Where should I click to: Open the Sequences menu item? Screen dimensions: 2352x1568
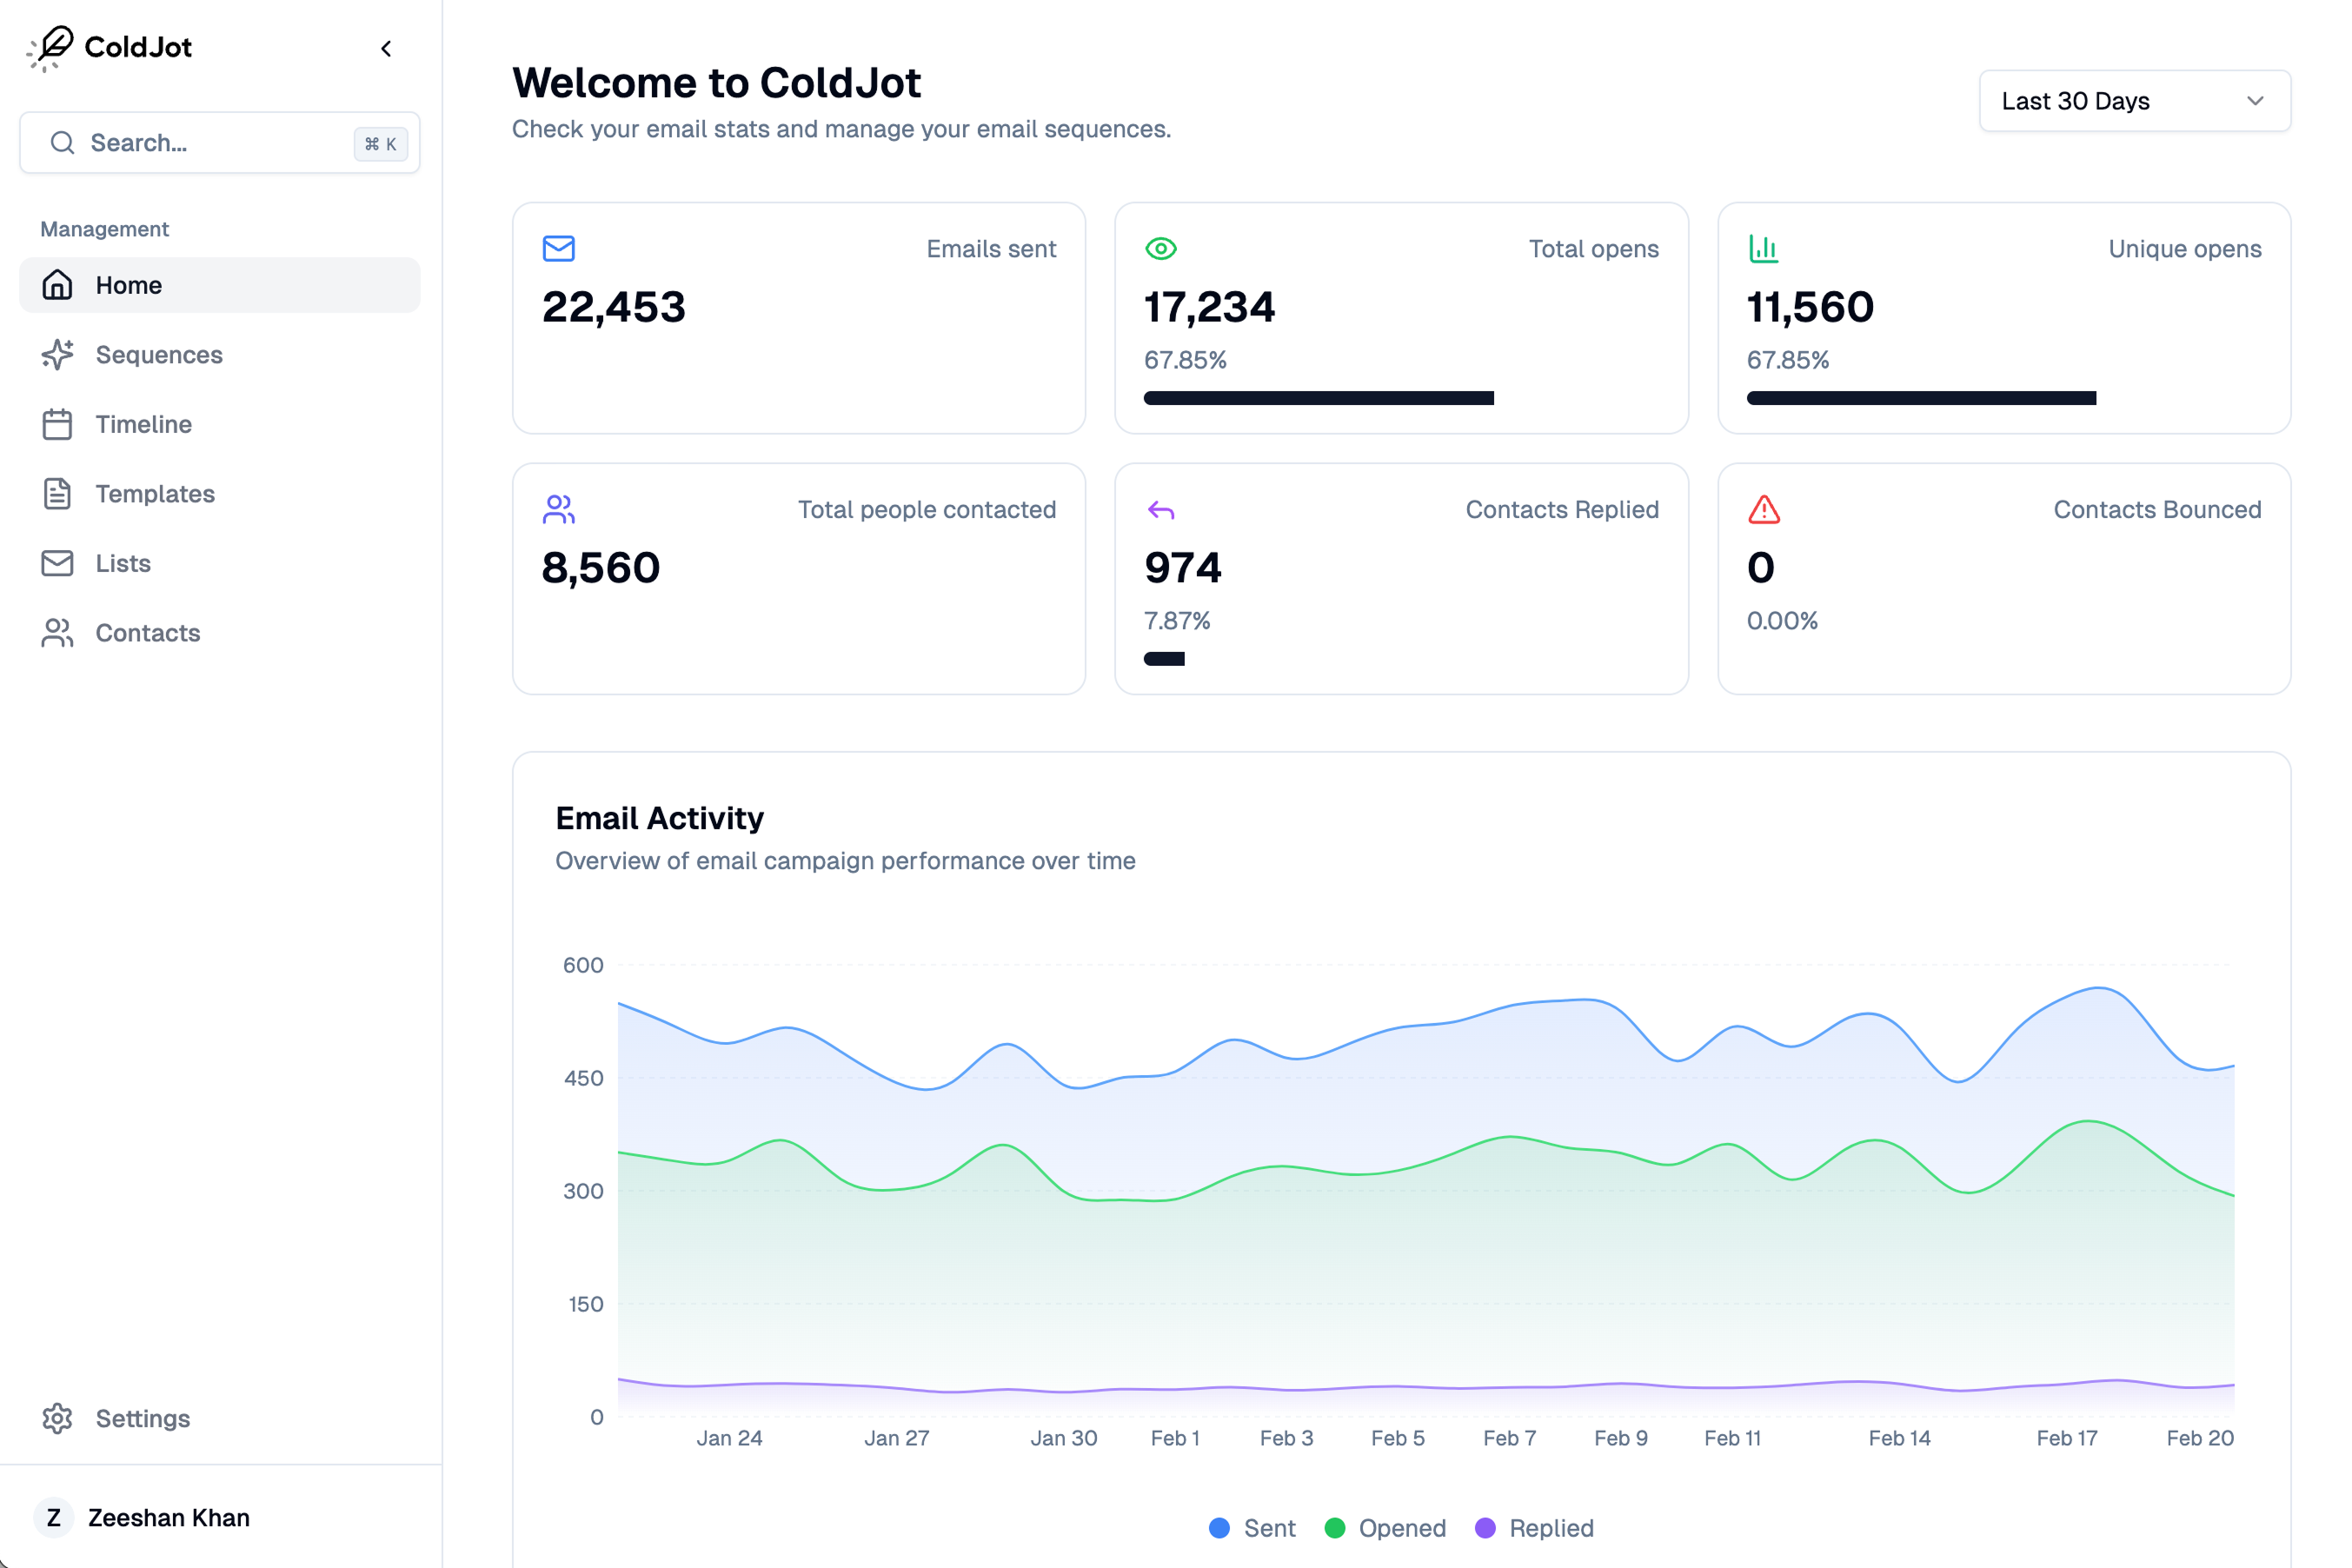pos(157,354)
